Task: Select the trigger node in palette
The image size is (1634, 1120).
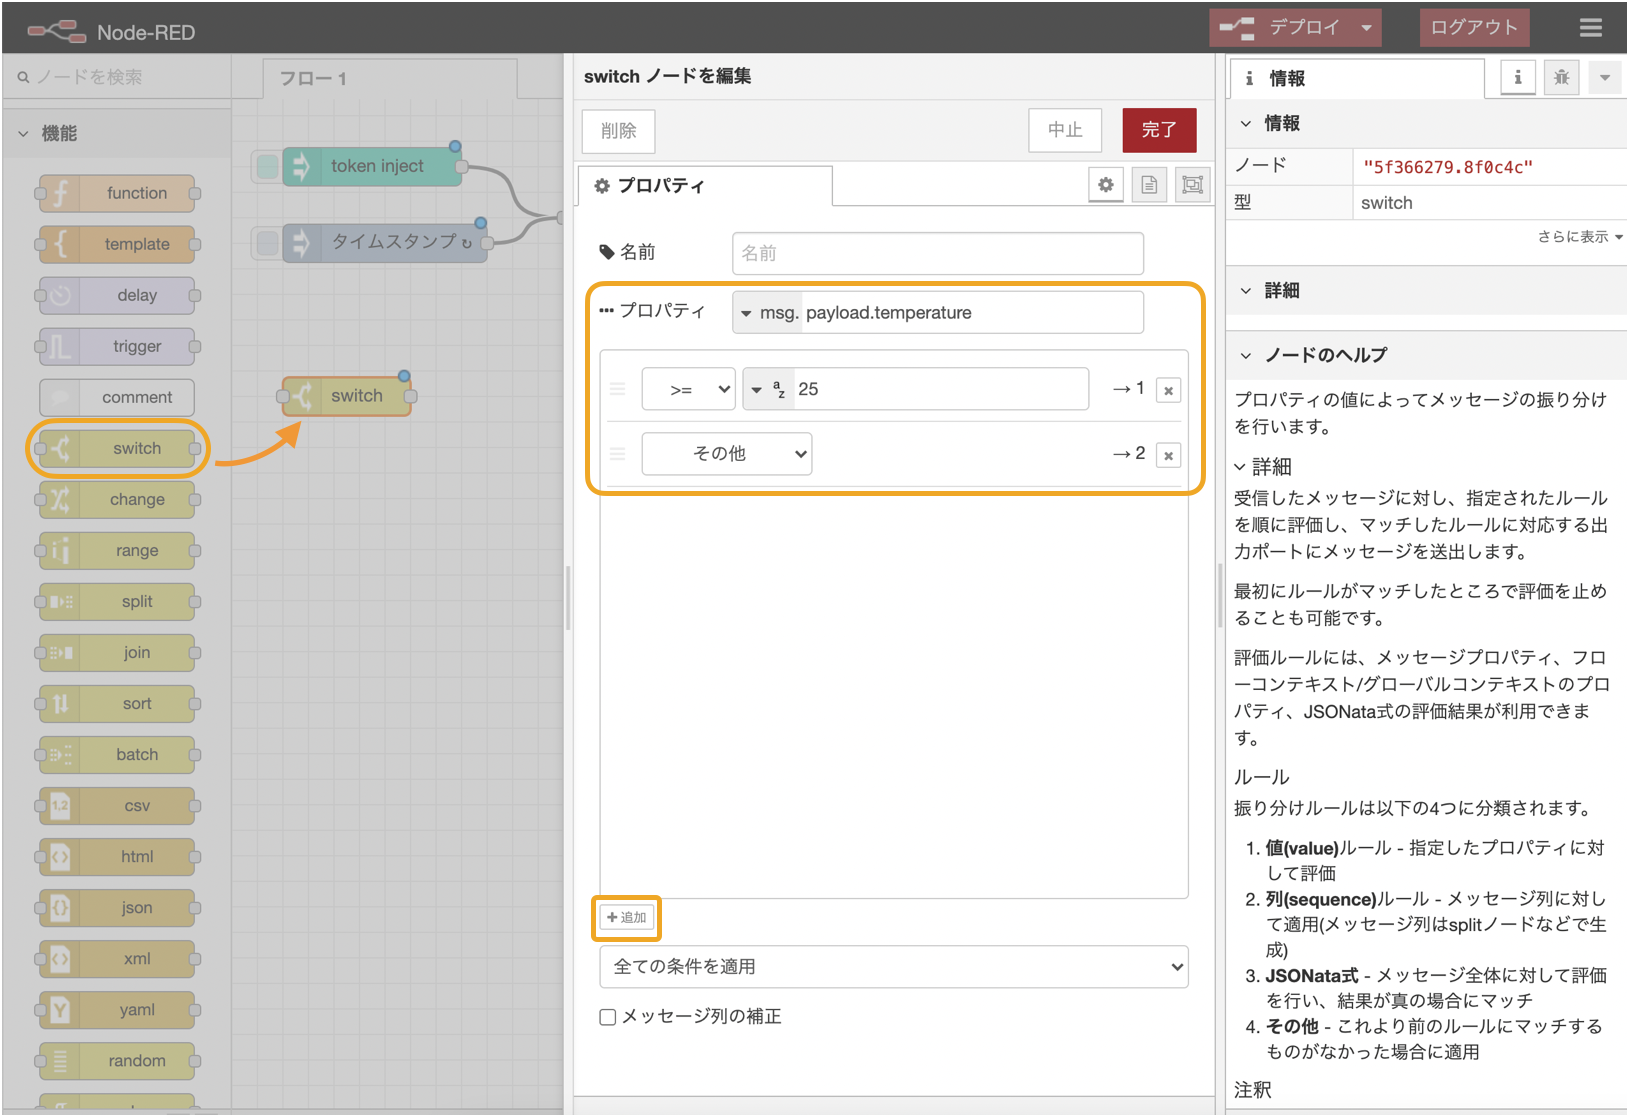Action: click(118, 346)
